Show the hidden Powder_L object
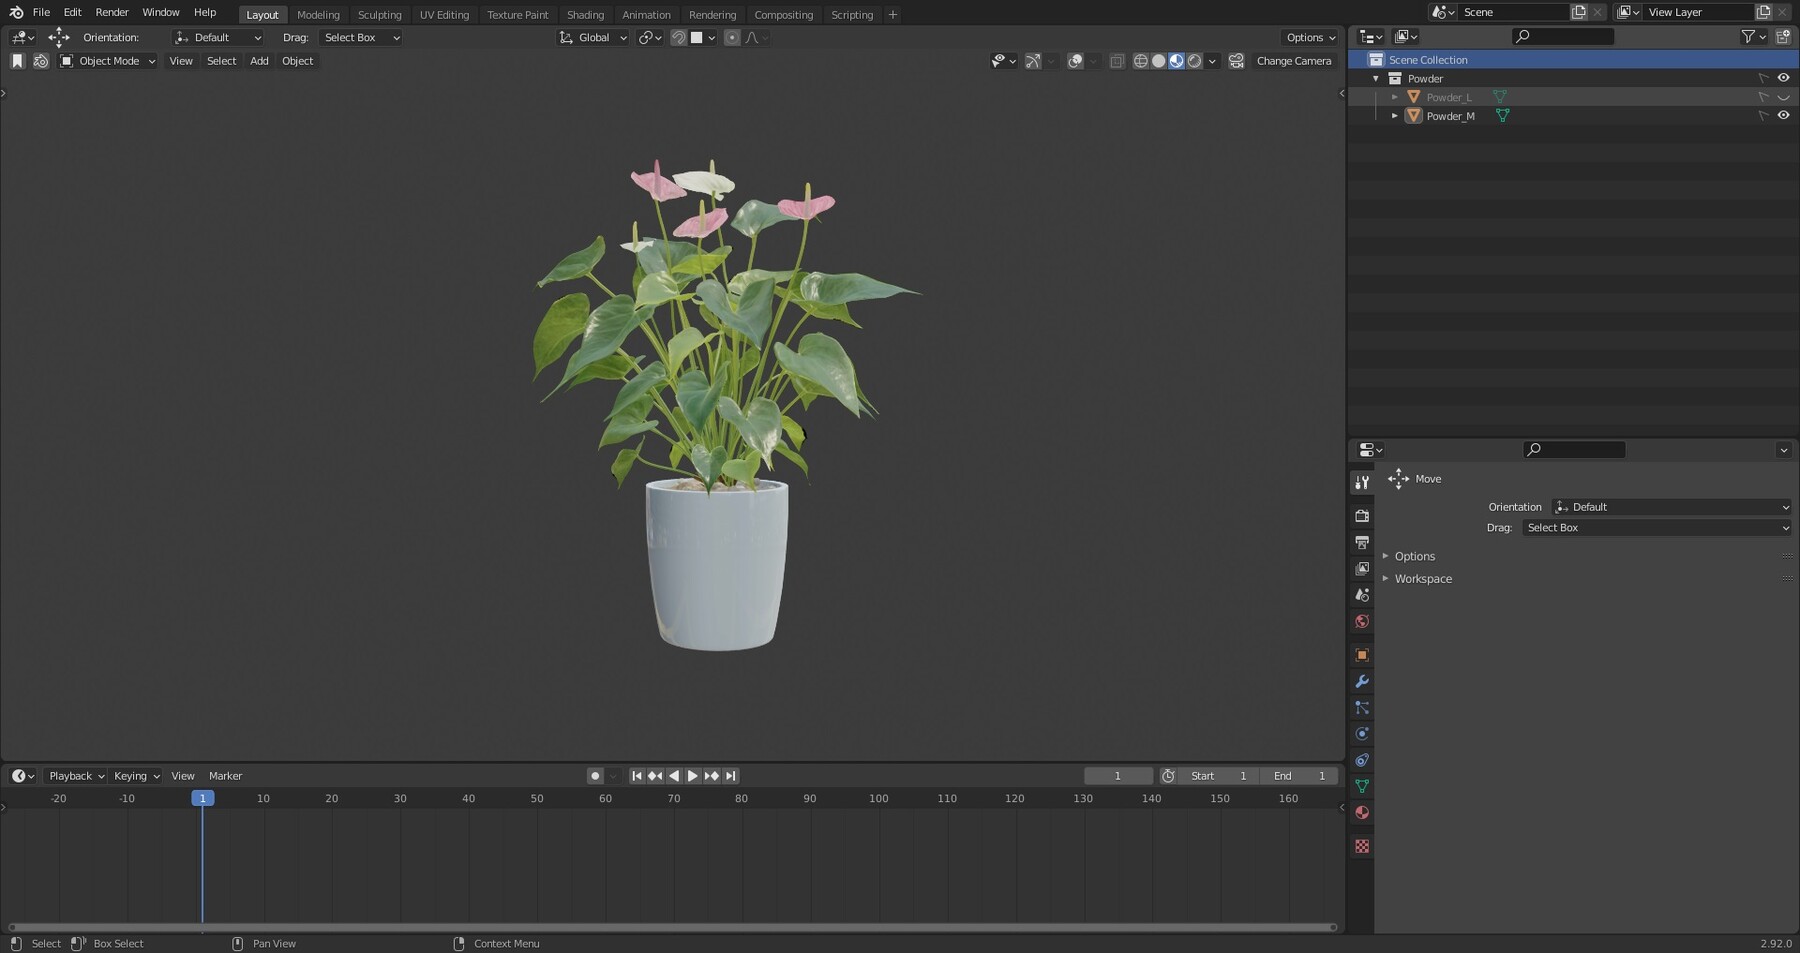 [1784, 96]
